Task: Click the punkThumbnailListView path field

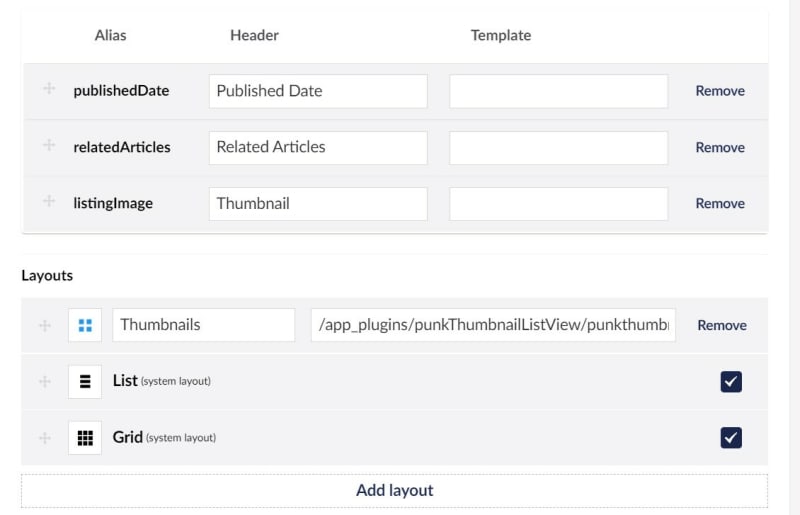Action: [x=493, y=325]
